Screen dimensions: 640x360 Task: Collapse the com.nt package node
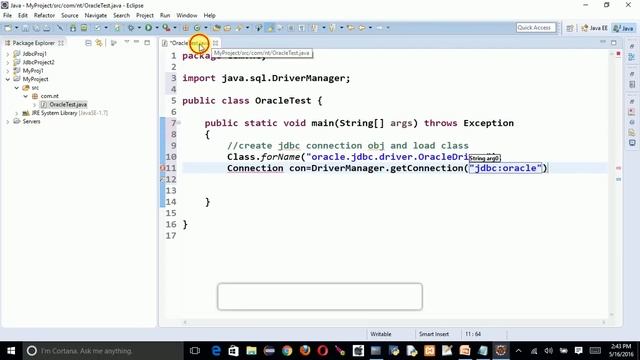(26, 96)
